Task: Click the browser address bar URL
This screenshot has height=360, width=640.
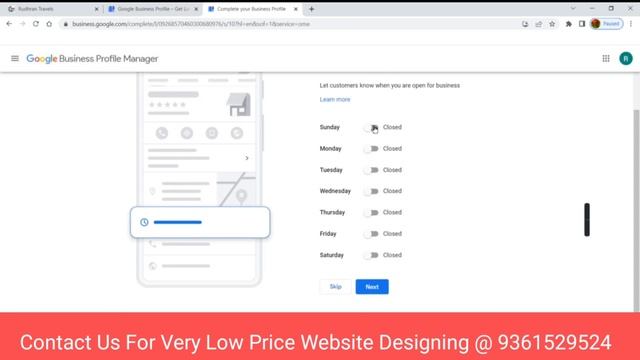Action: (x=191, y=24)
